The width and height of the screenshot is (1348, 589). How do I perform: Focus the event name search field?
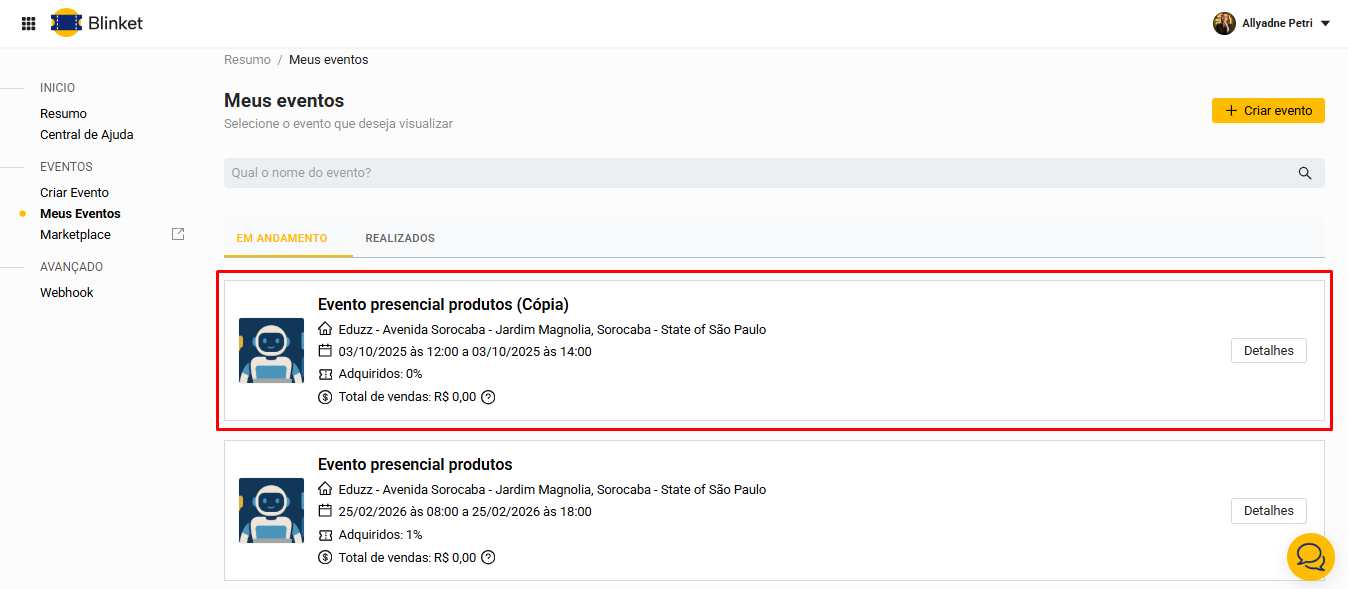tap(760, 173)
